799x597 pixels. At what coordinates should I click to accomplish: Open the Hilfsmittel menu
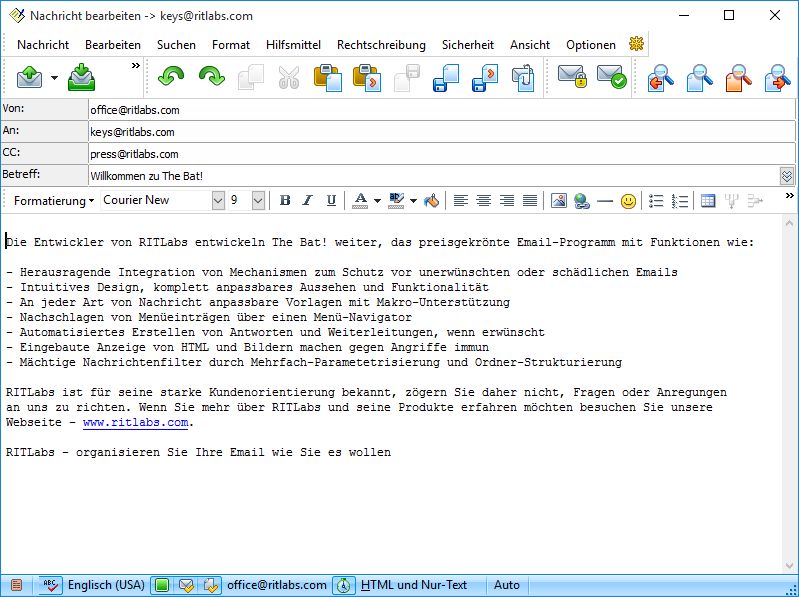click(x=293, y=45)
